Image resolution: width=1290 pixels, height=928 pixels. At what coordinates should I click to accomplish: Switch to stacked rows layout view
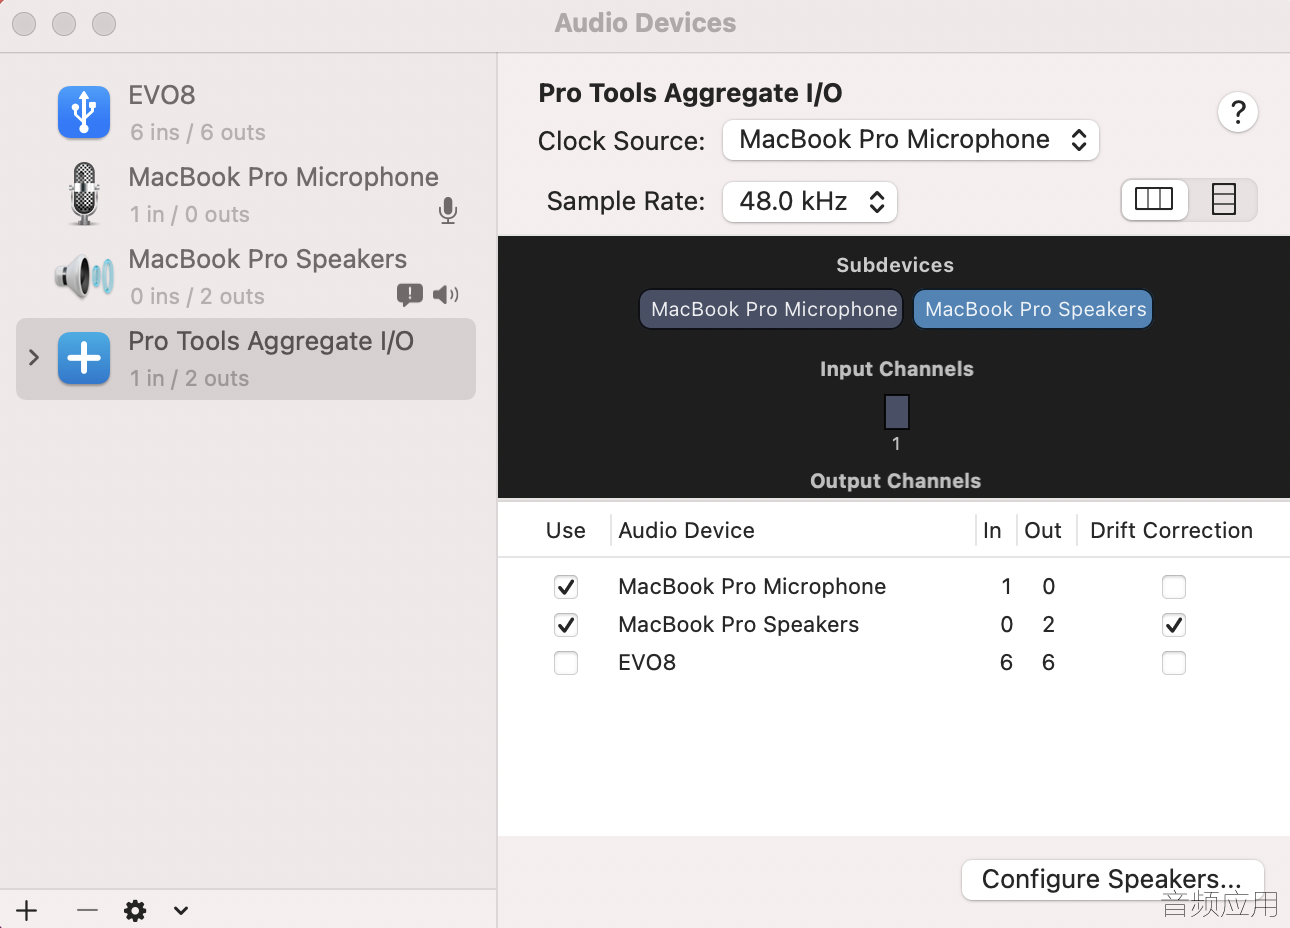click(x=1223, y=199)
